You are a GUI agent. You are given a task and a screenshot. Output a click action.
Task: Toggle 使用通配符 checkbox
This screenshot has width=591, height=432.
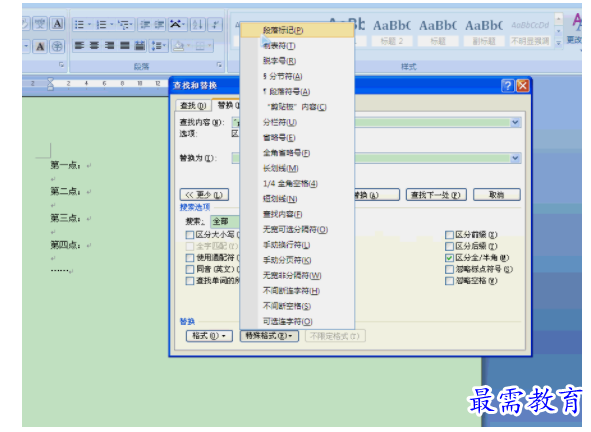click(190, 258)
